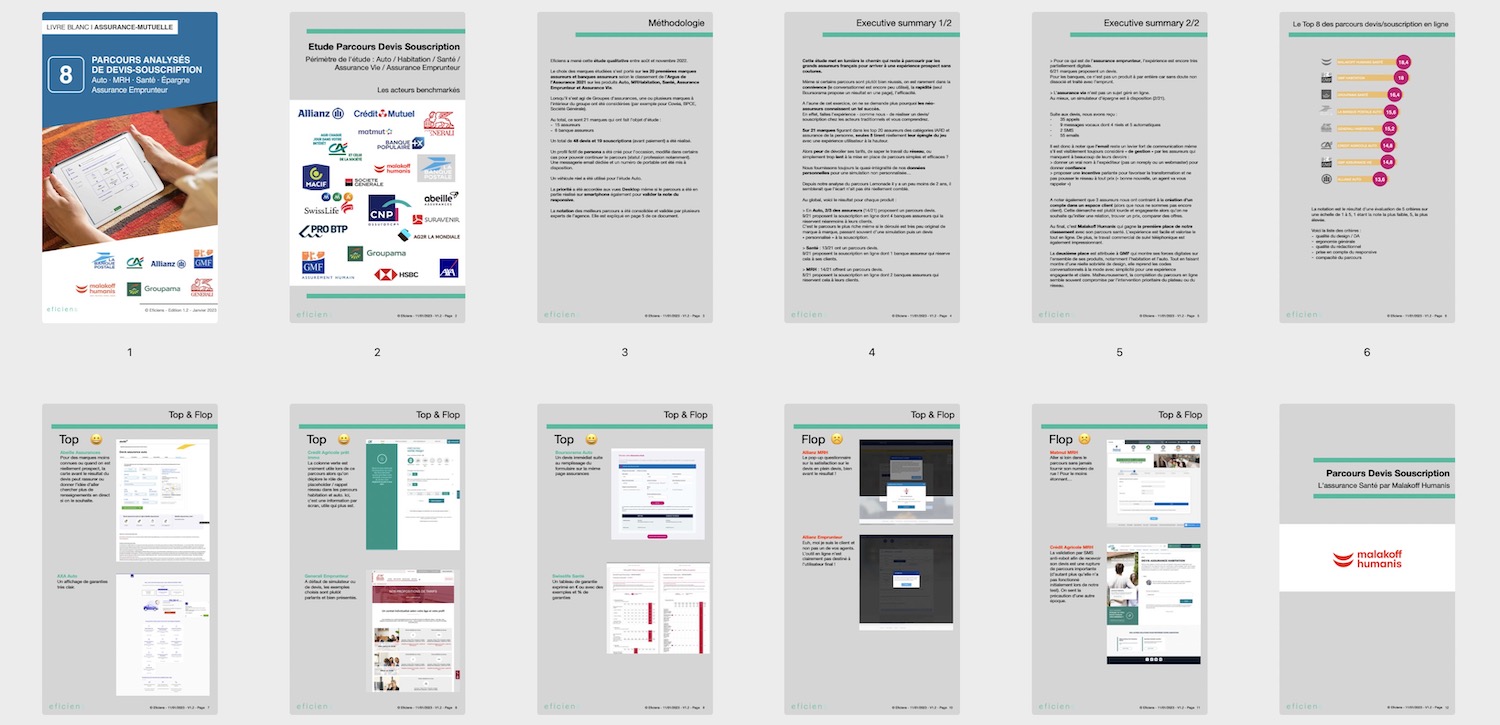Open the Flop page thumbnail with Allianz MRH
The height and width of the screenshot is (725, 1500).
coord(872,560)
